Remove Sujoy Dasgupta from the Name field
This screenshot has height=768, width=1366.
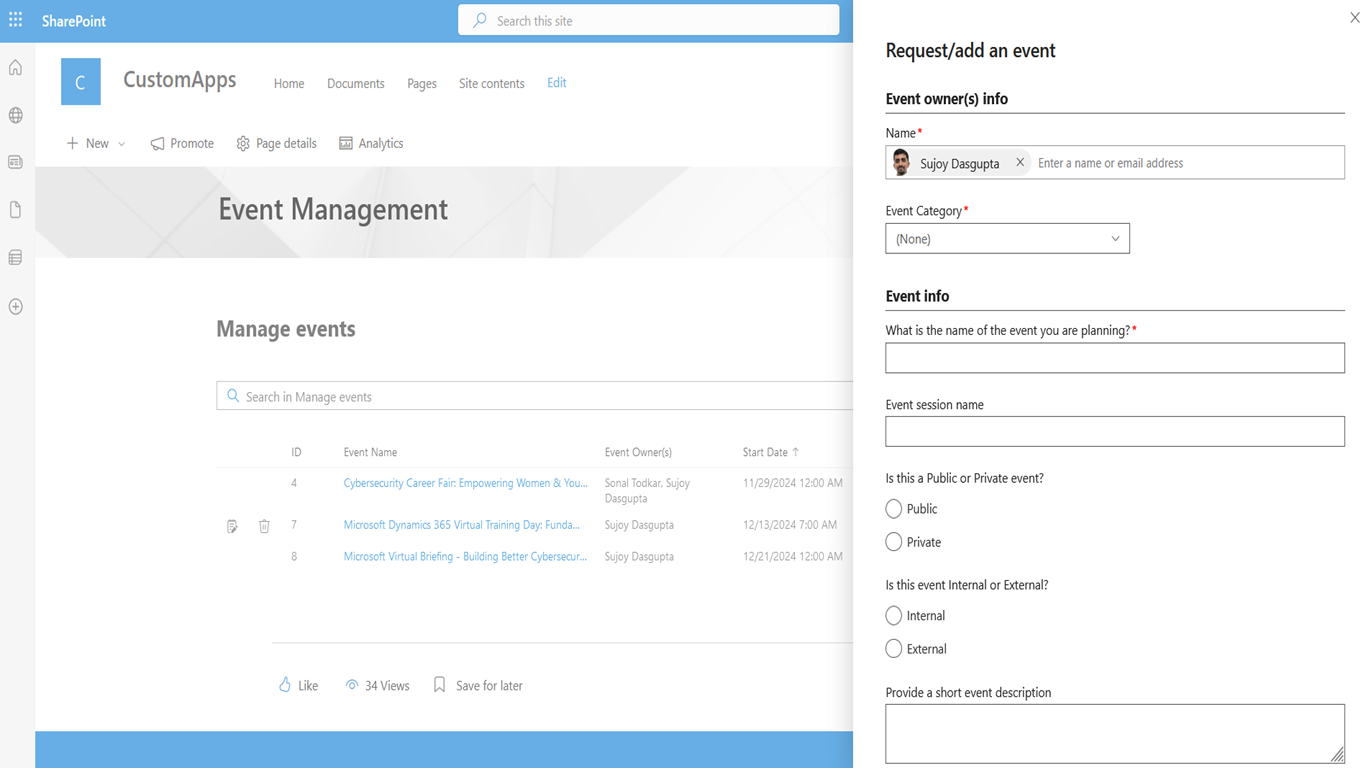click(x=1020, y=162)
